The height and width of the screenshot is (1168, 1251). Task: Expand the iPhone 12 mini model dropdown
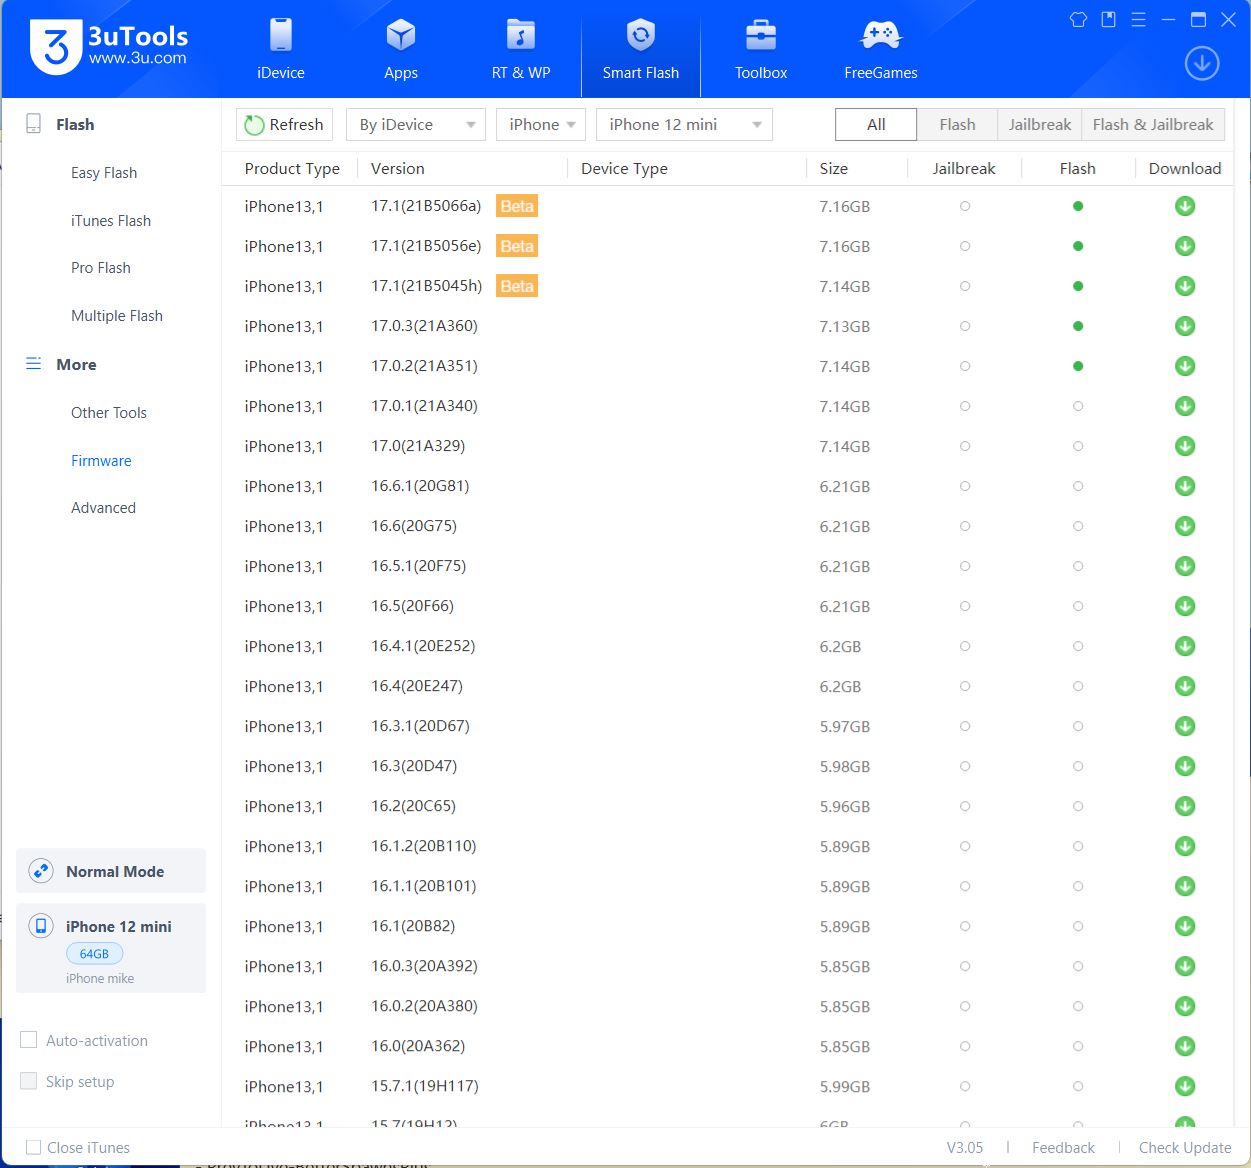click(684, 125)
